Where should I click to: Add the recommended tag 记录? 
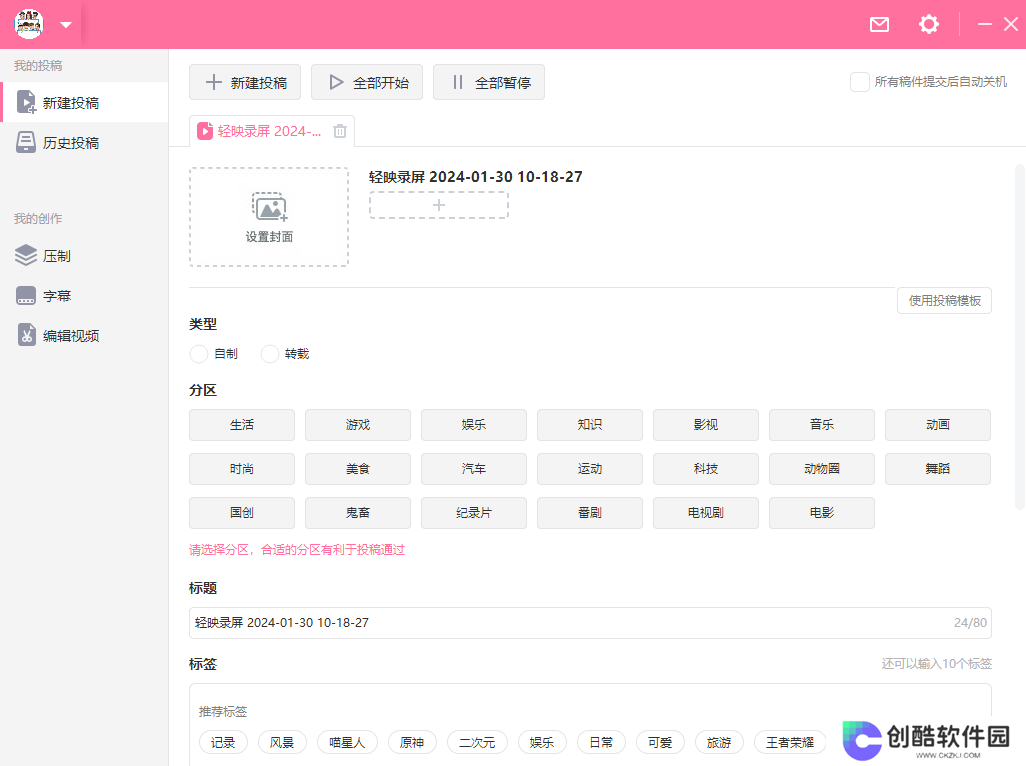coord(223,742)
